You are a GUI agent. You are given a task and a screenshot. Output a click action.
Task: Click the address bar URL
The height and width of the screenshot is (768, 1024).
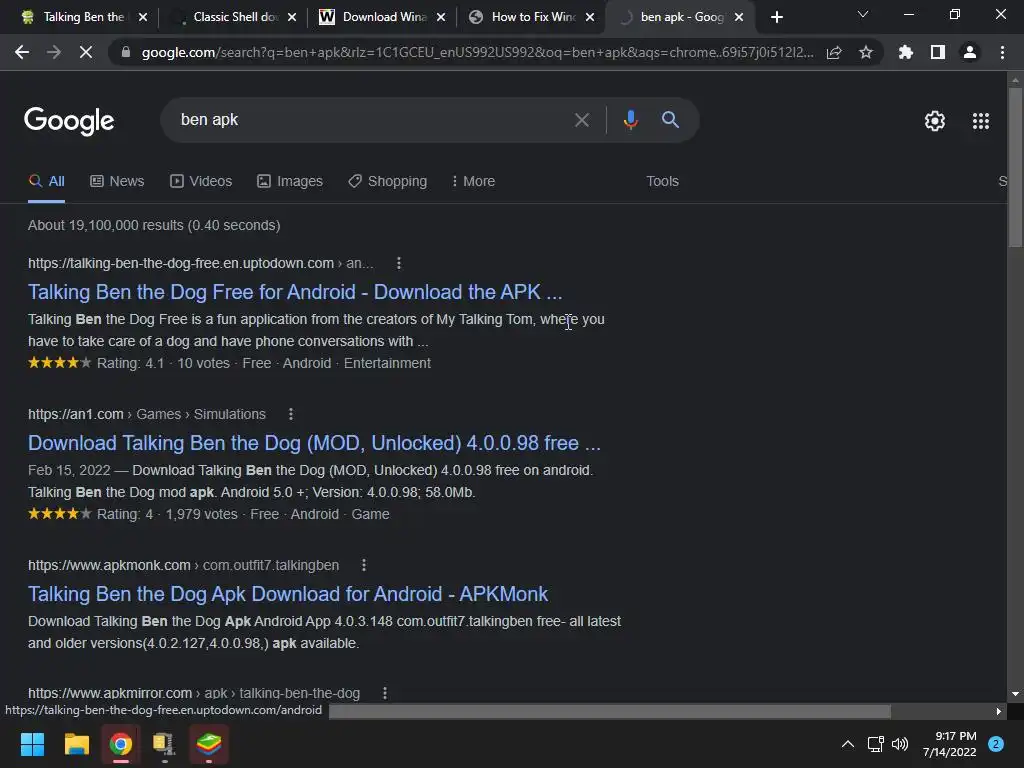pos(477,52)
